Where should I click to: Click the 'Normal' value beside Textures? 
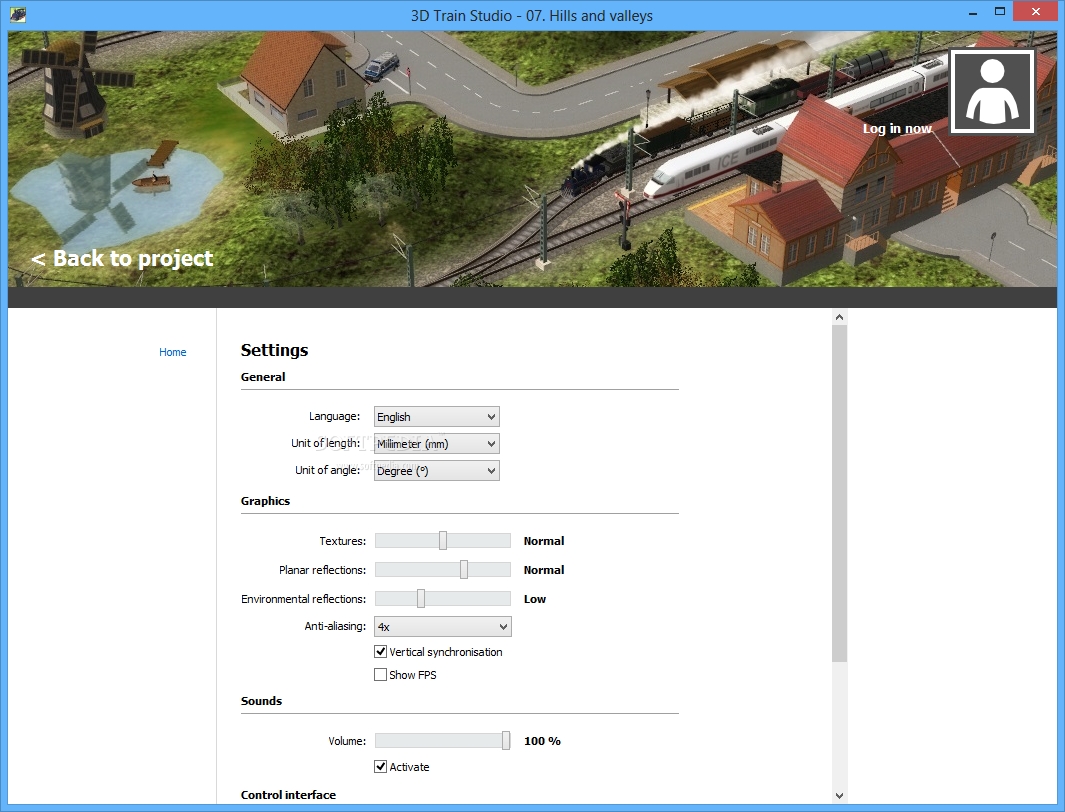(543, 541)
